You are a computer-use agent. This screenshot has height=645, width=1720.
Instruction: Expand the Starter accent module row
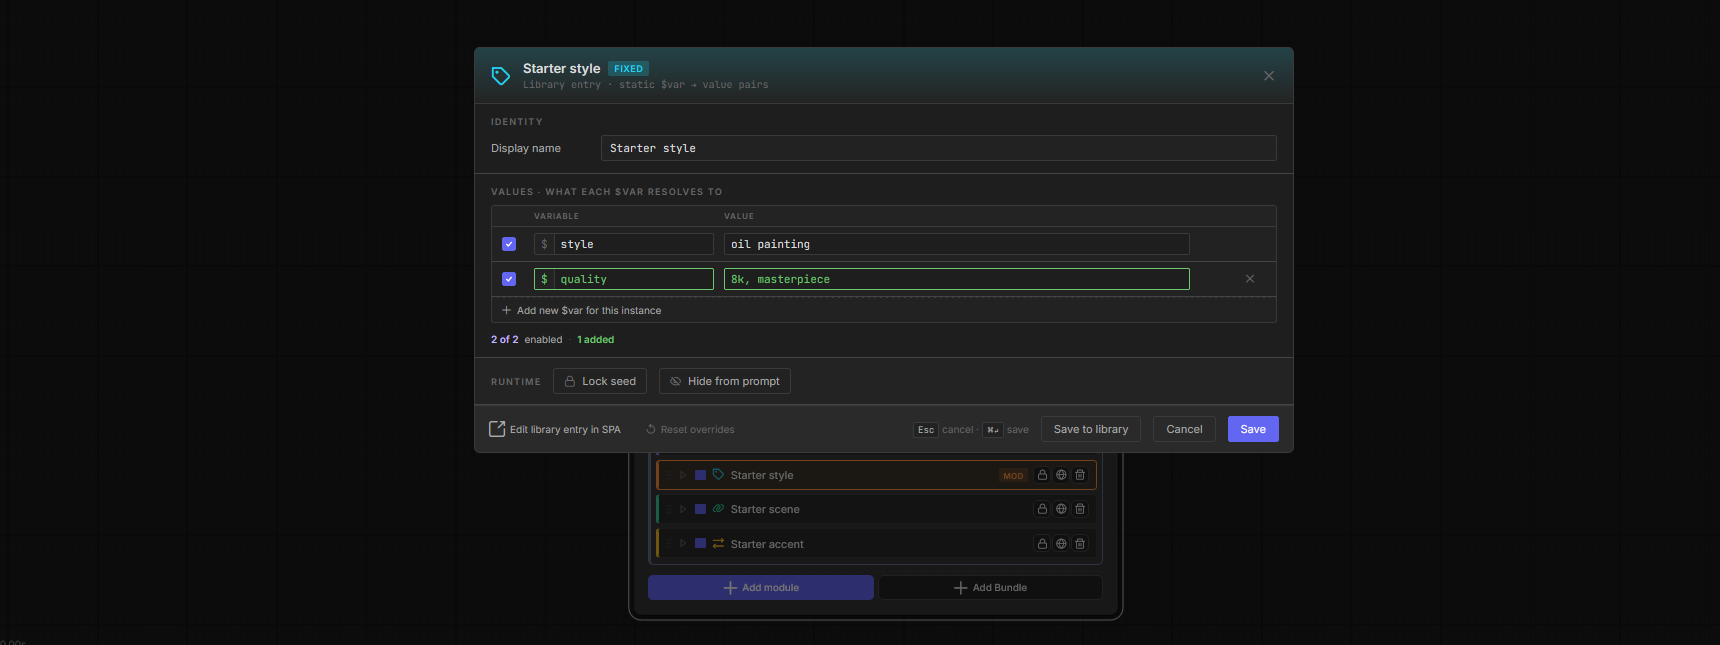(x=683, y=544)
